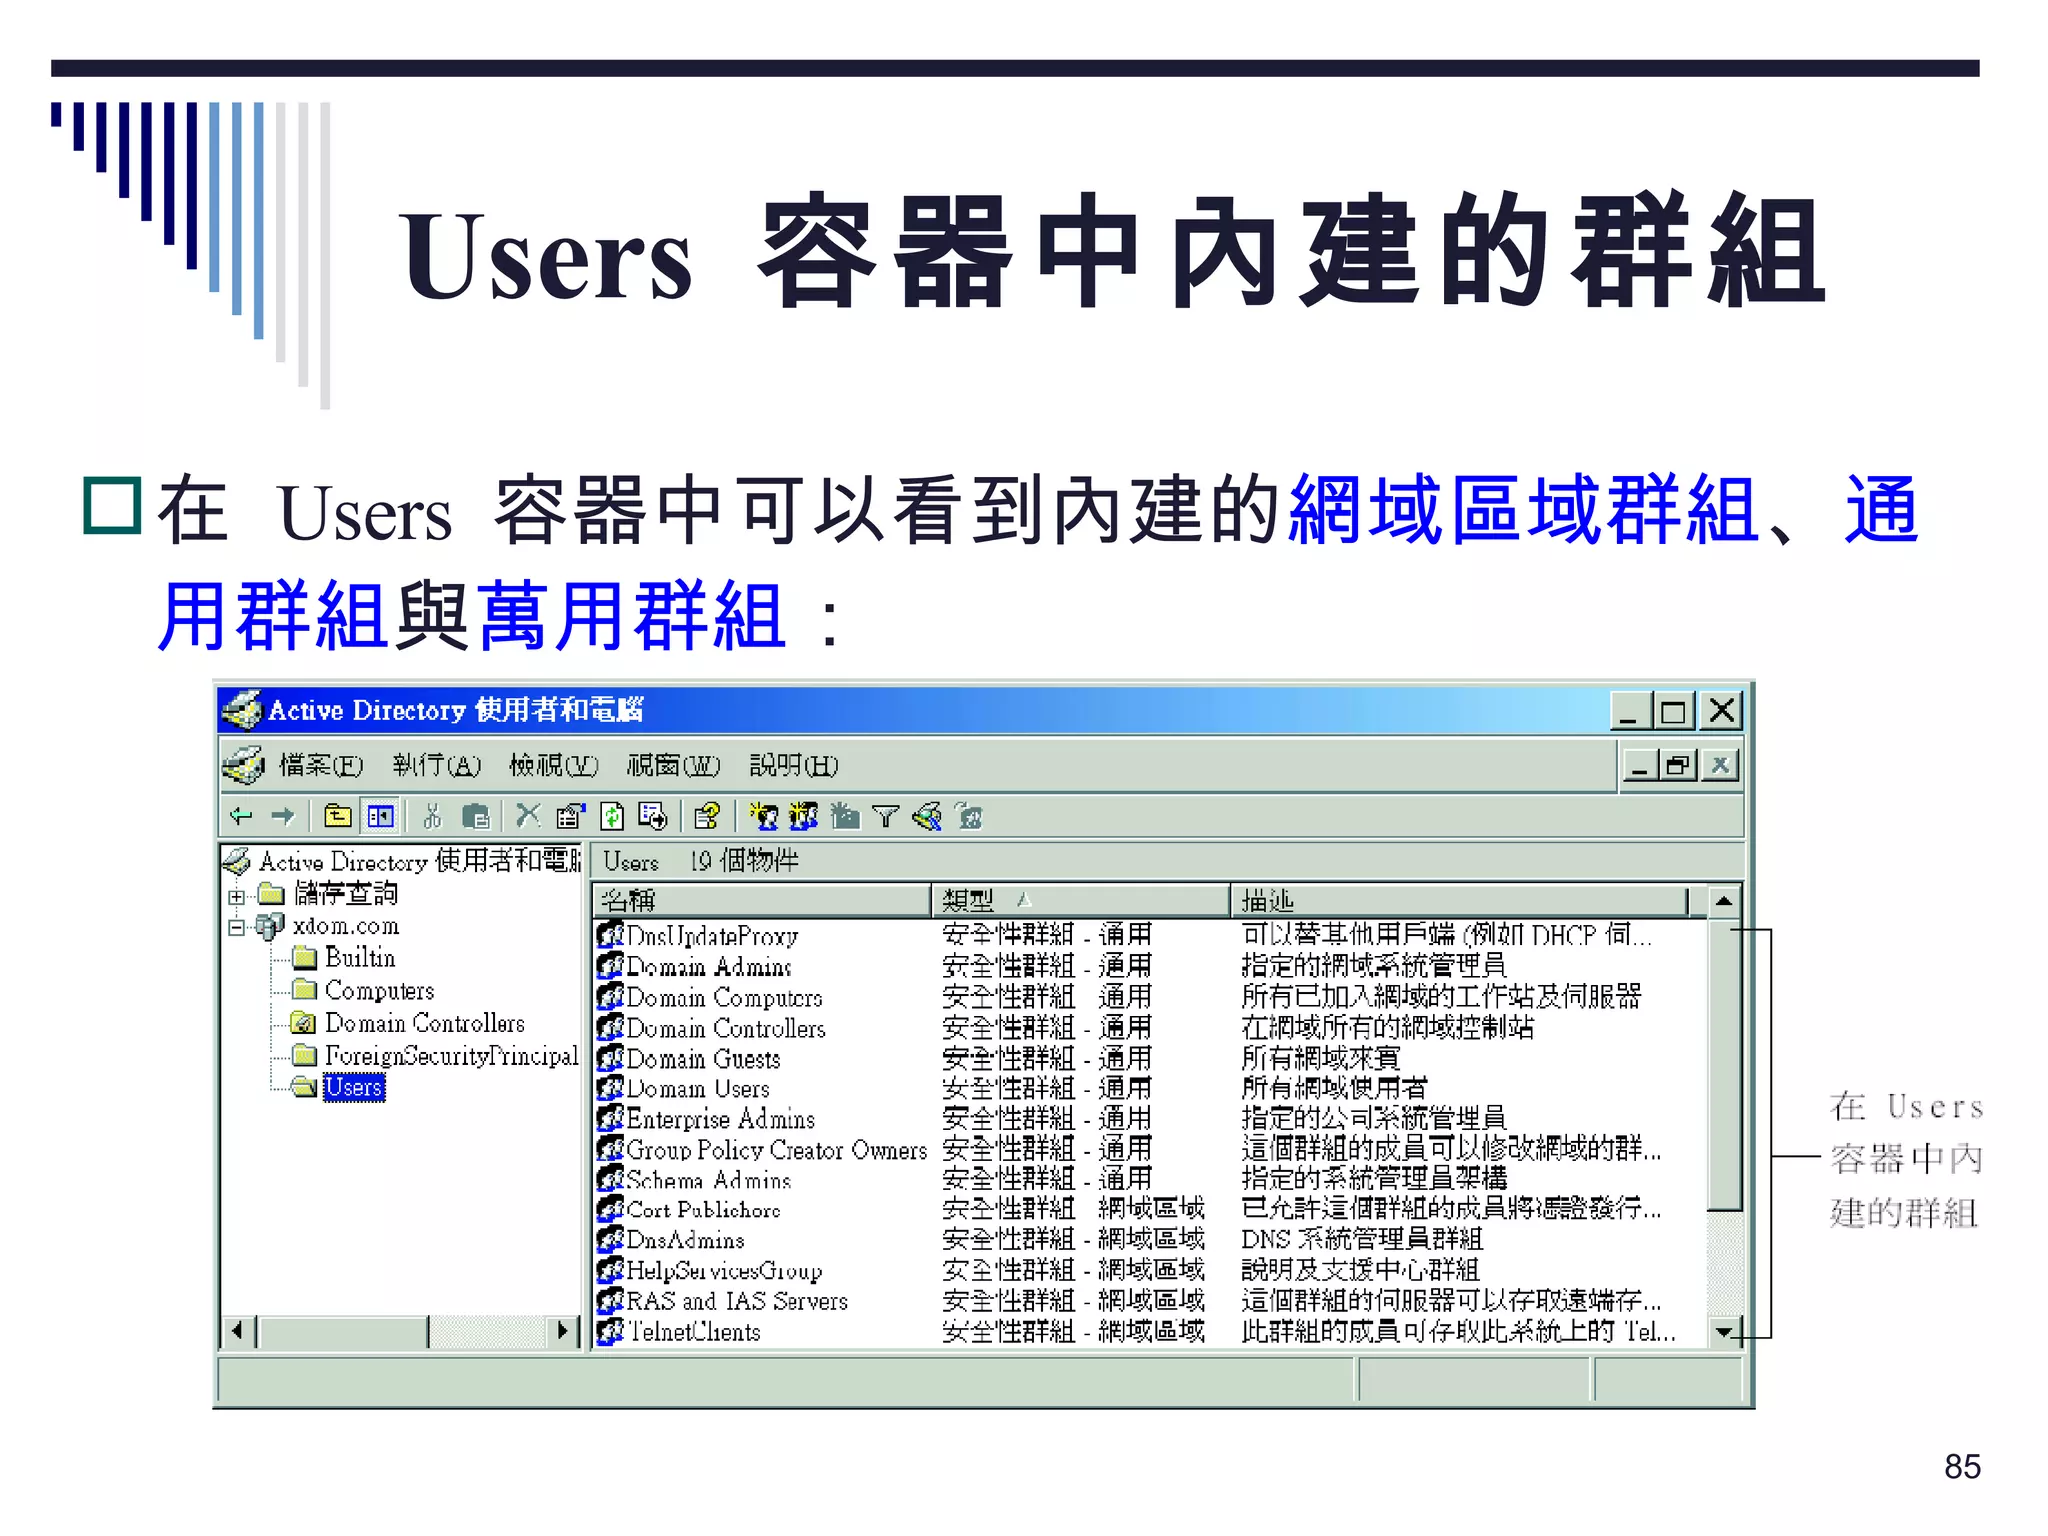Viewport: 2048px width, 1536px height.
Task: Click the Find objects icon
Action: point(927,816)
